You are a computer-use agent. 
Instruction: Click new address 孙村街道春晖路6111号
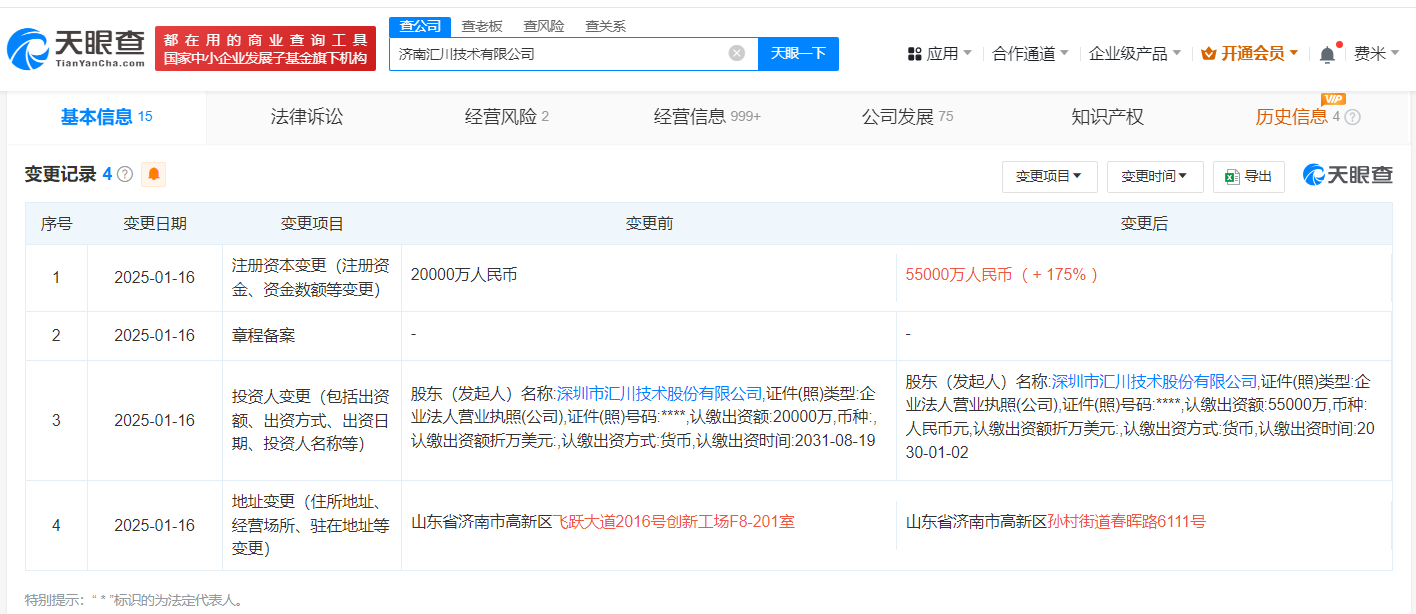(1126, 521)
